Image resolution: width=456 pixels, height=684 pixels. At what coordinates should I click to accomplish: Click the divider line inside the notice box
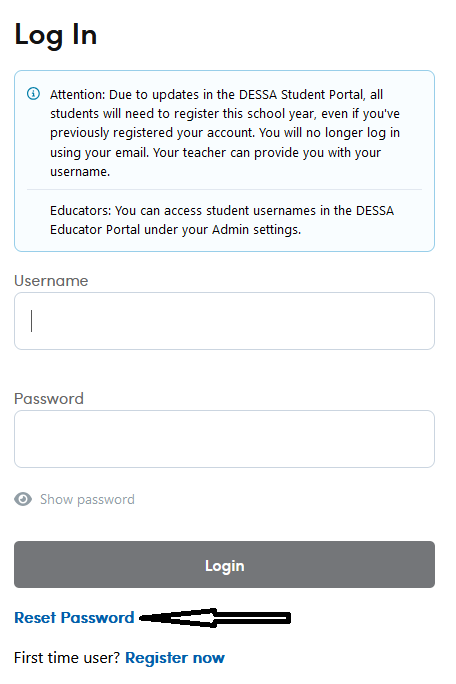click(x=224, y=190)
